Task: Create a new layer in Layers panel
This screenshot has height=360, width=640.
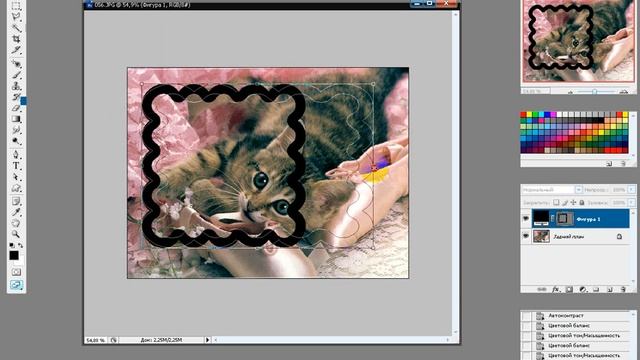Action: (x=610, y=289)
